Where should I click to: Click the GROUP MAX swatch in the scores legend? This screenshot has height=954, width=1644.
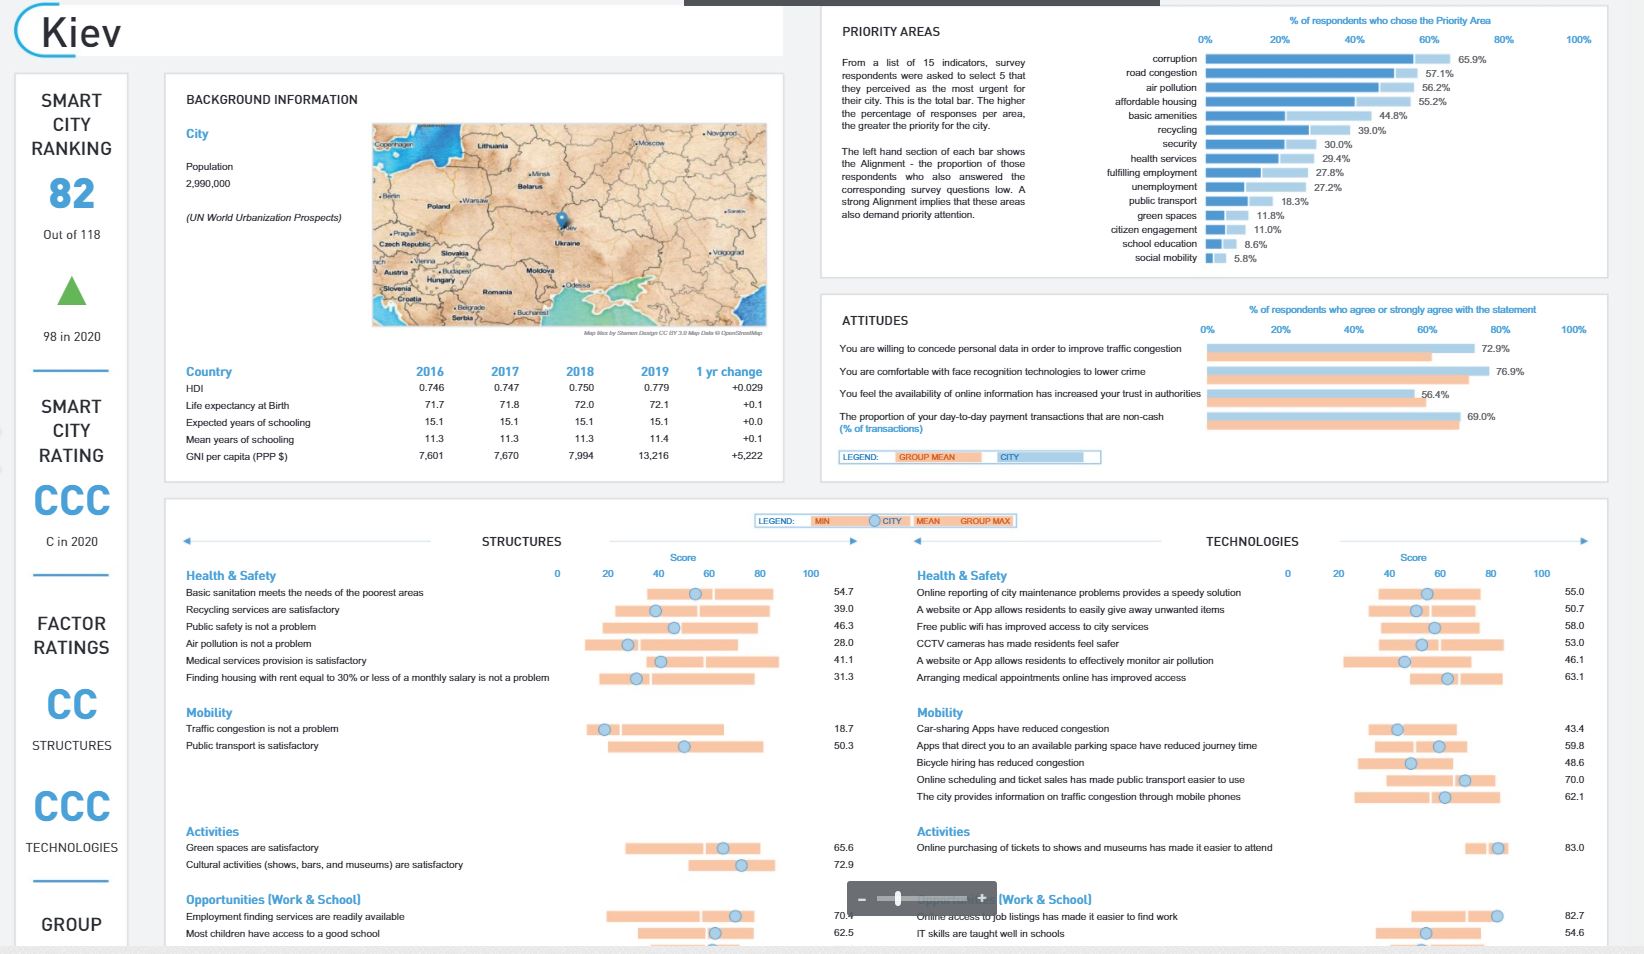pyautogui.click(x=985, y=521)
